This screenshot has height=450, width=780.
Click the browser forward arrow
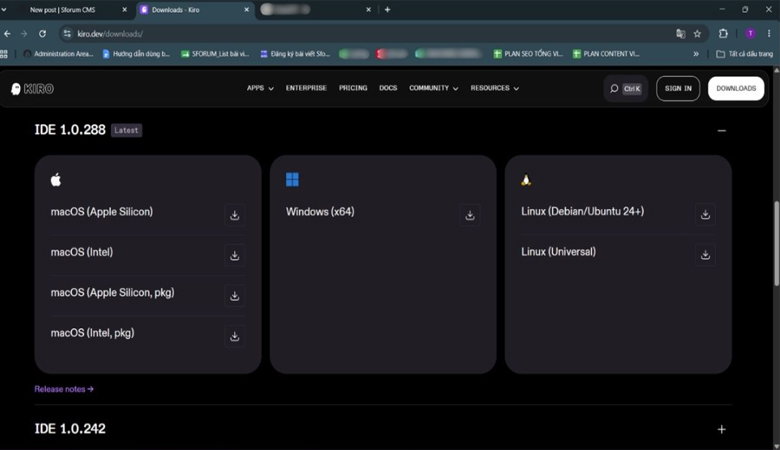click(x=24, y=34)
